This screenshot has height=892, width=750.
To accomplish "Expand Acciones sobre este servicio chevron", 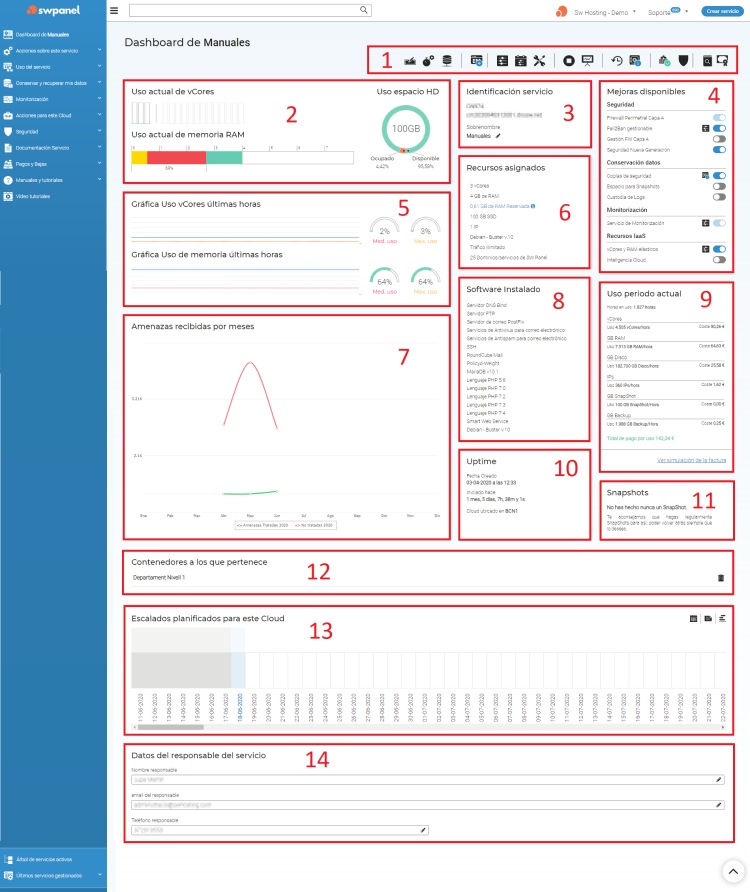I will [x=100, y=50].
